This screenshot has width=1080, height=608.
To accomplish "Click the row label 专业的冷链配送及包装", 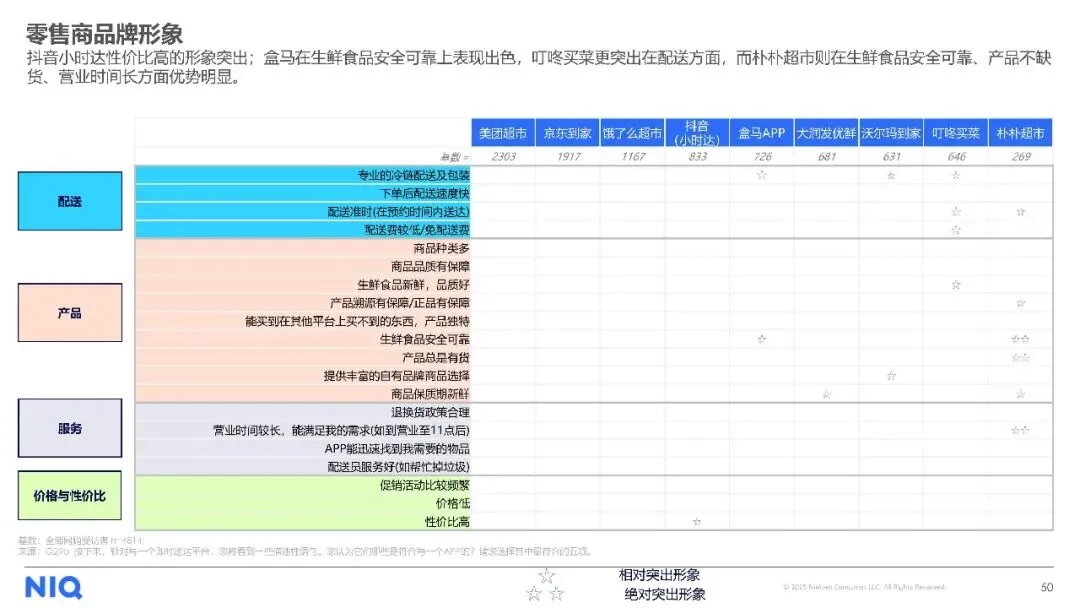I will tap(413, 175).
